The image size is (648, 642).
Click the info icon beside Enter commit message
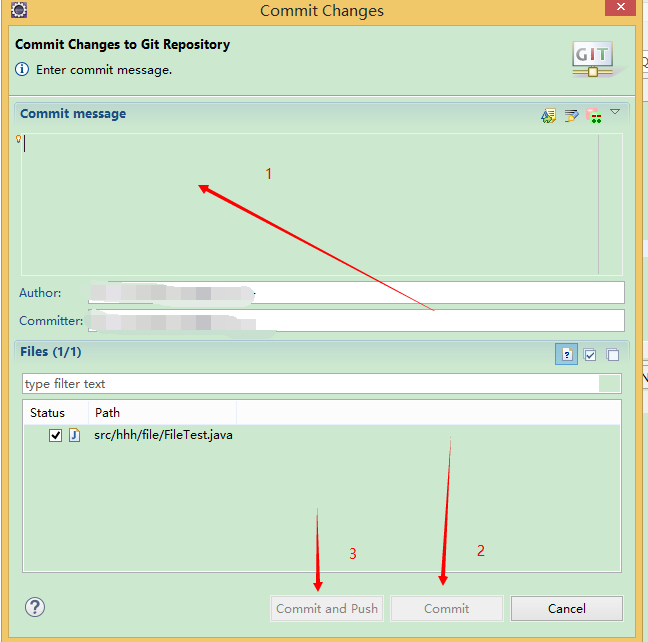click(22, 69)
